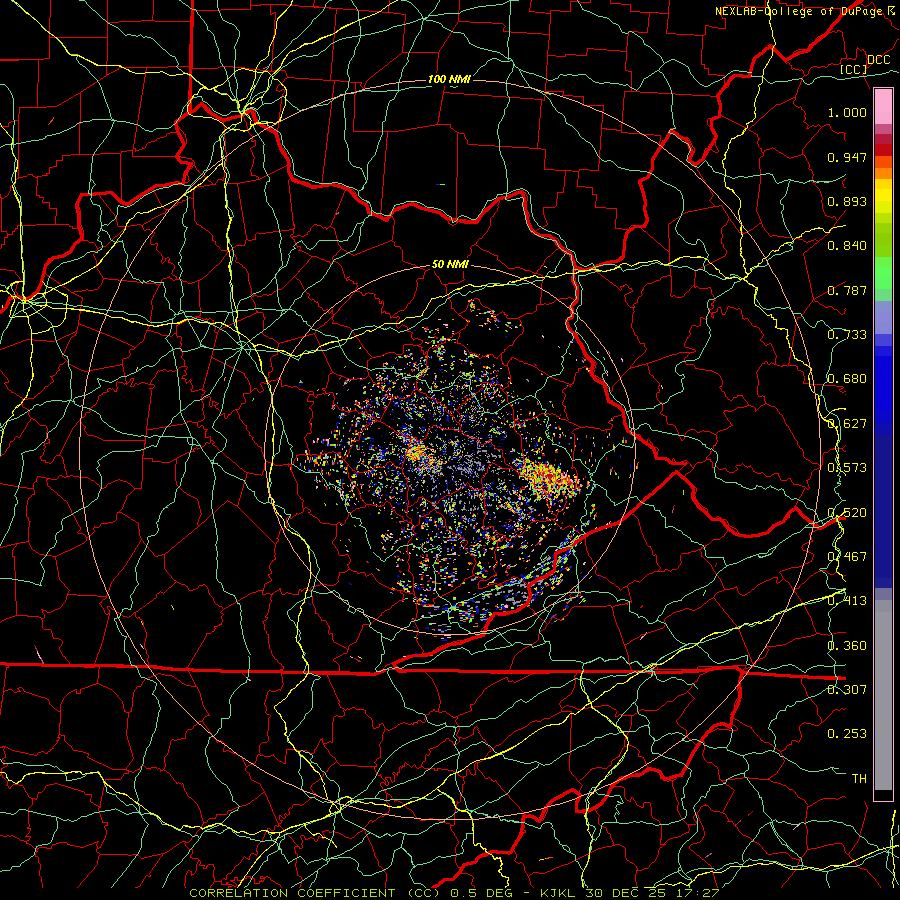
Task: Click the 0.680 scale value
Action: click(x=847, y=379)
